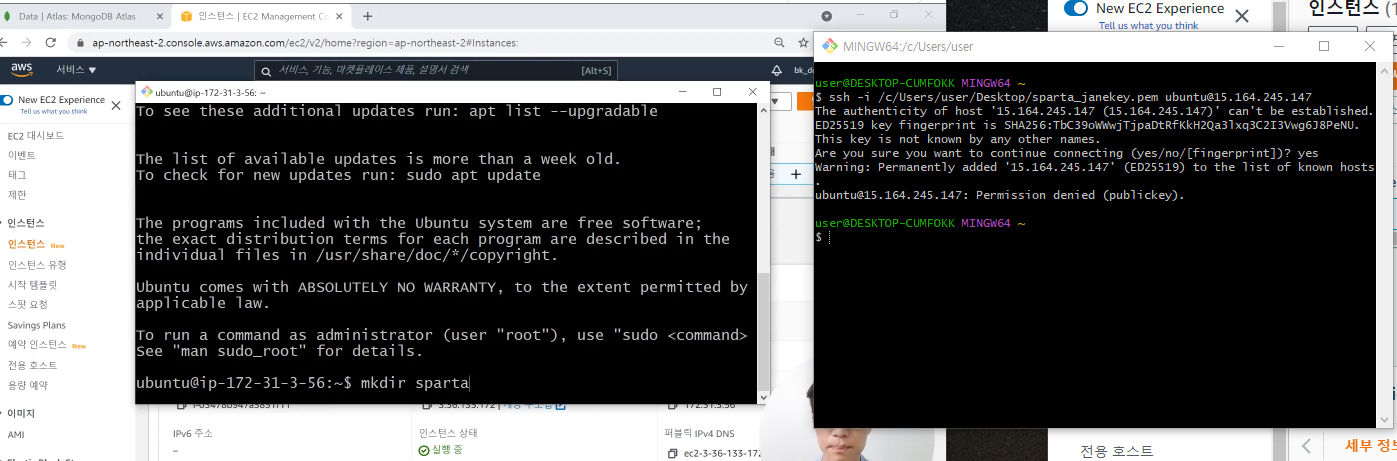
Task: Click the MINGW64 scrollbar up arrow
Action: coord(1384,70)
